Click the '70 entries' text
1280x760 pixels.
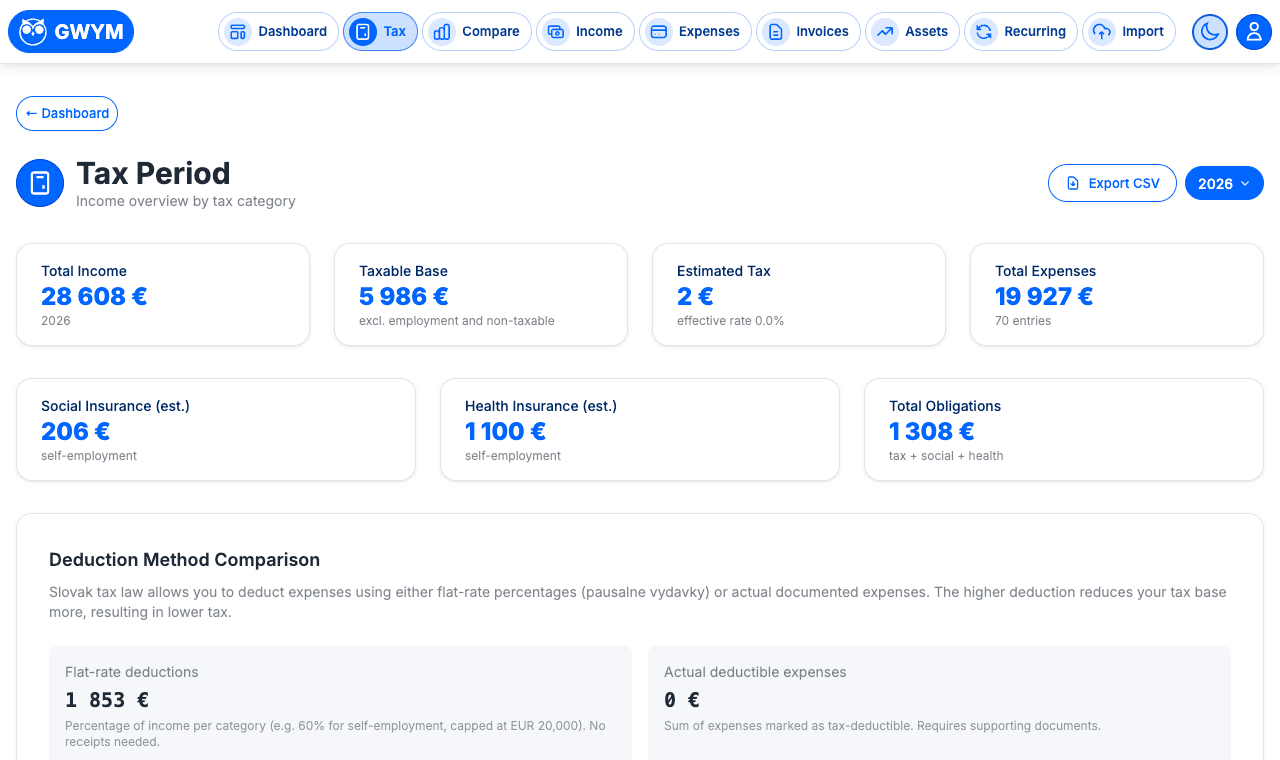click(x=1023, y=321)
